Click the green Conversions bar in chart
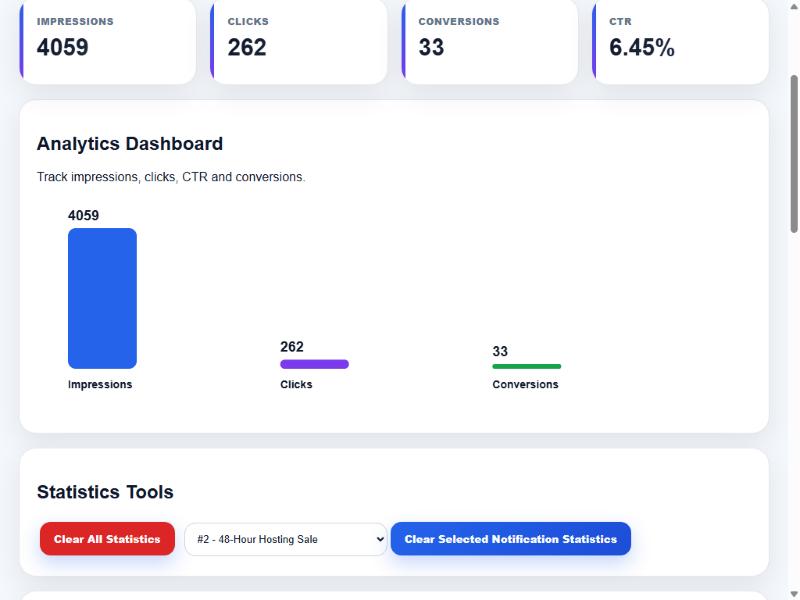The image size is (800, 600). [527, 366]
